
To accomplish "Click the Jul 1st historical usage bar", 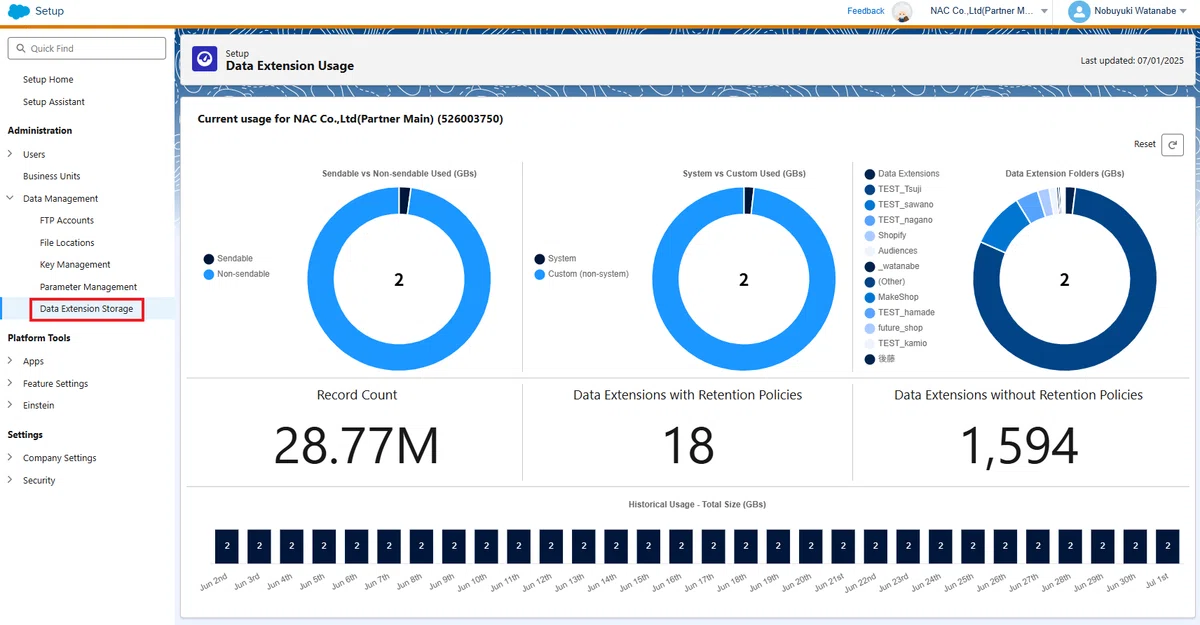I will (1167, 547).
